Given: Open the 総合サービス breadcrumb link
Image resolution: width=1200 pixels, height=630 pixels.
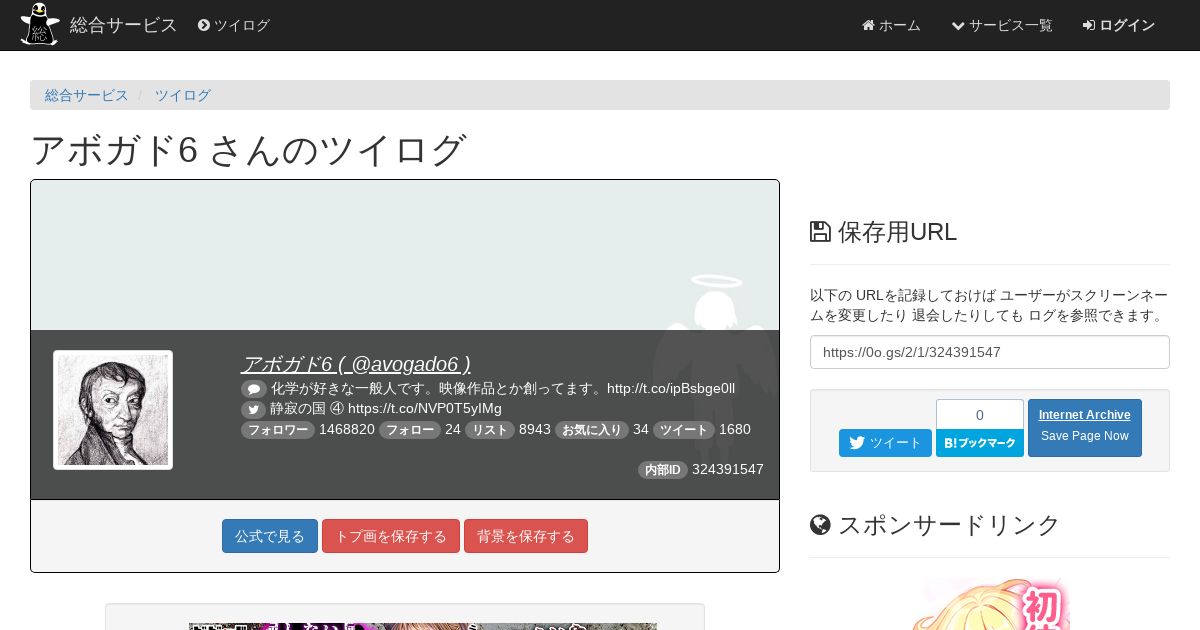Looking at the screenshot, I should (x=87, y=95).
